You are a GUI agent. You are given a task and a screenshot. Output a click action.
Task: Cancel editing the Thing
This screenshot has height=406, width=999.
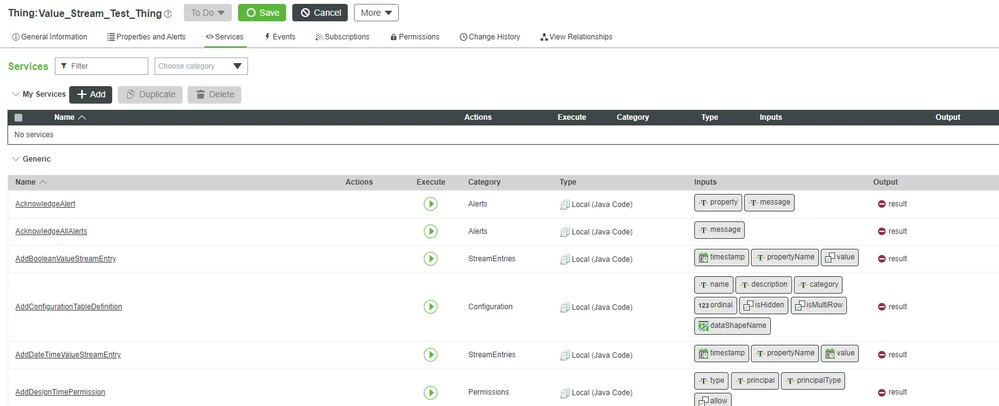320,13
